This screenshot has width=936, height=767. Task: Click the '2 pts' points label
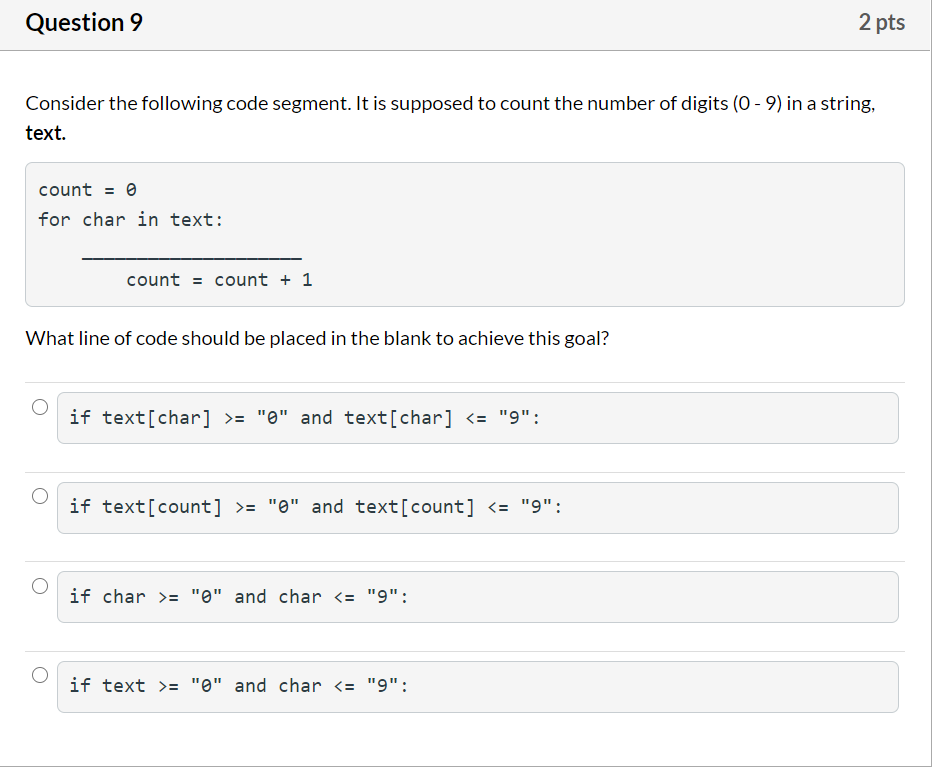pyautogui.click(x=882, y=23)
